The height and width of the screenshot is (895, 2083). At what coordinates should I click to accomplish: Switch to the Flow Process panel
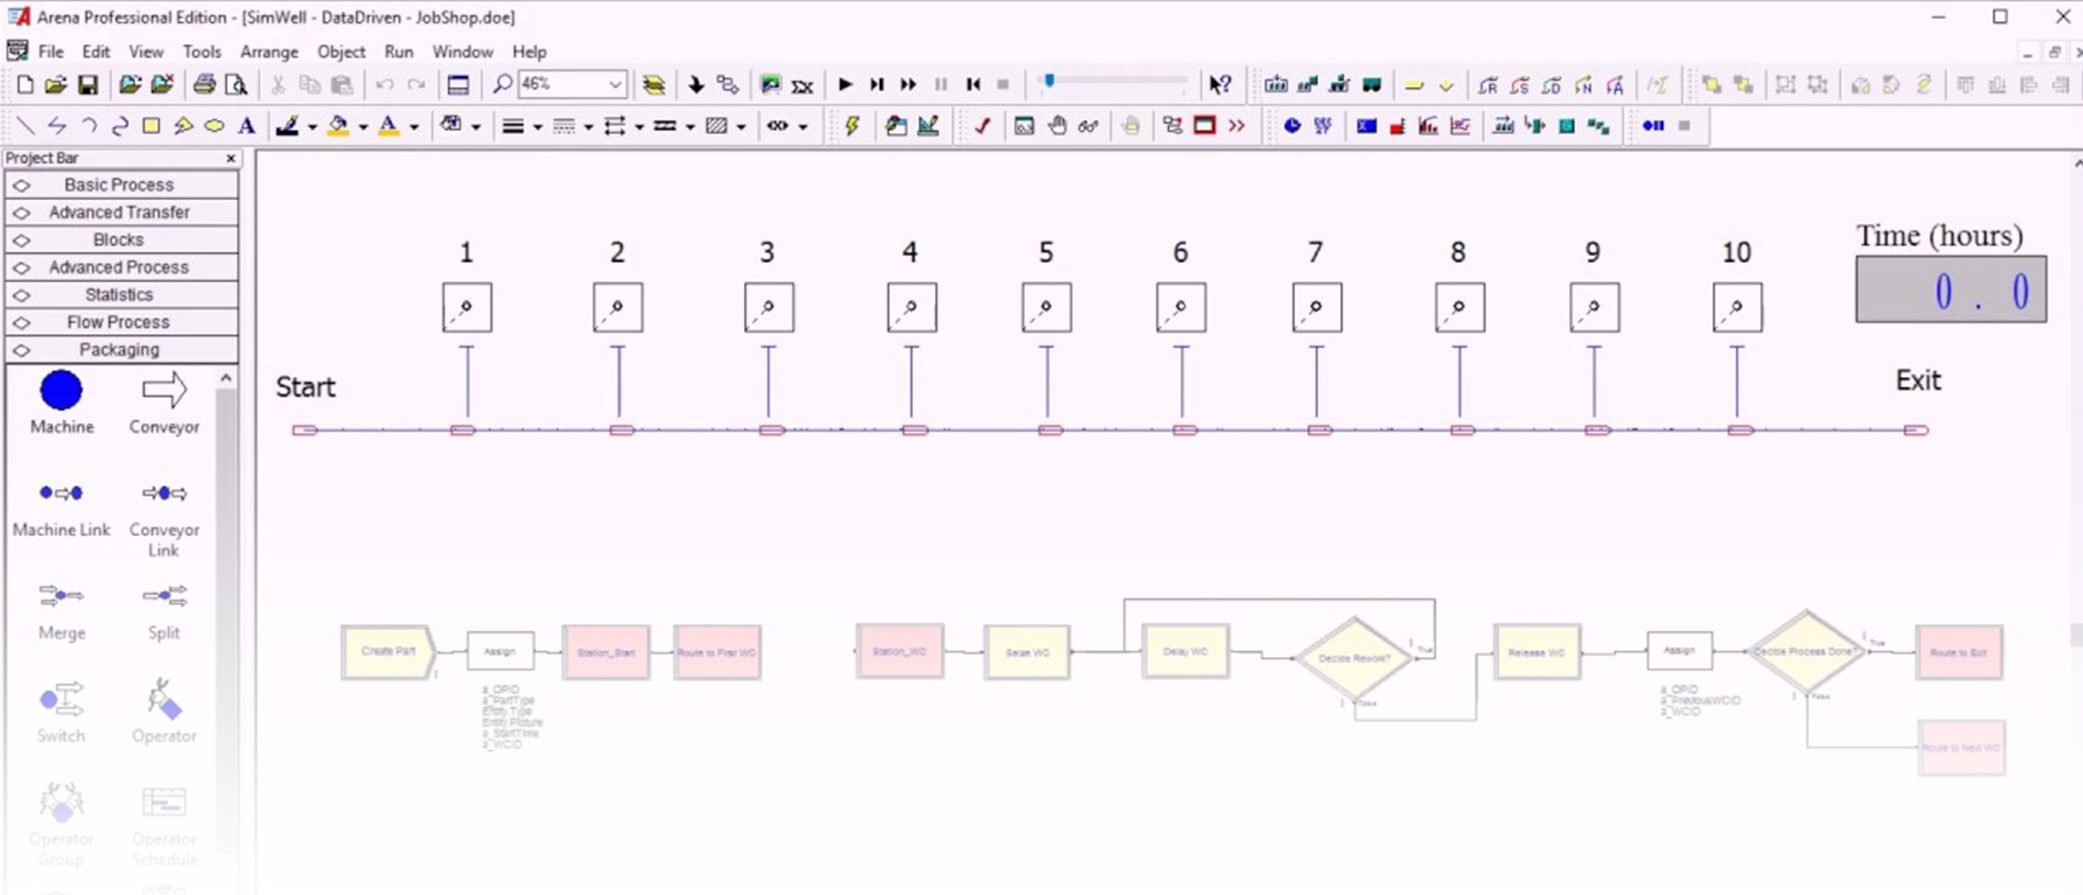click(119, 322)
